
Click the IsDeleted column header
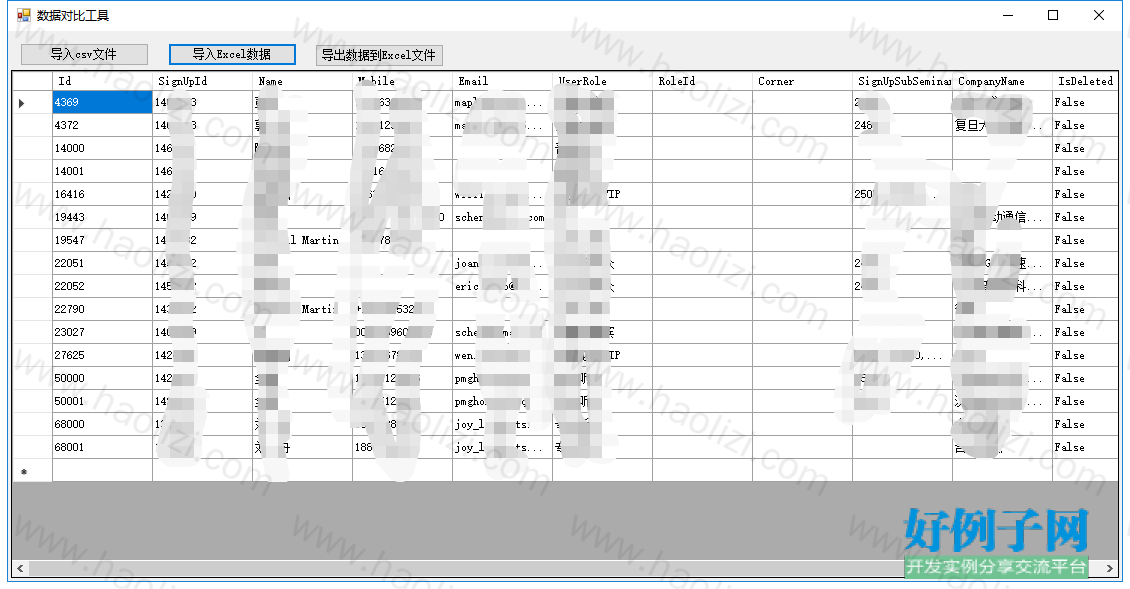pos(1085,81)
